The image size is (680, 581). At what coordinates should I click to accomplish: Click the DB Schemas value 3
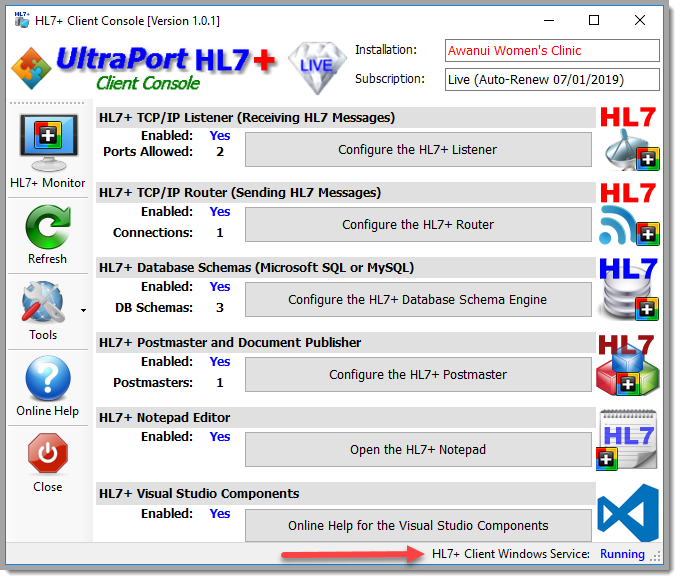220,308
